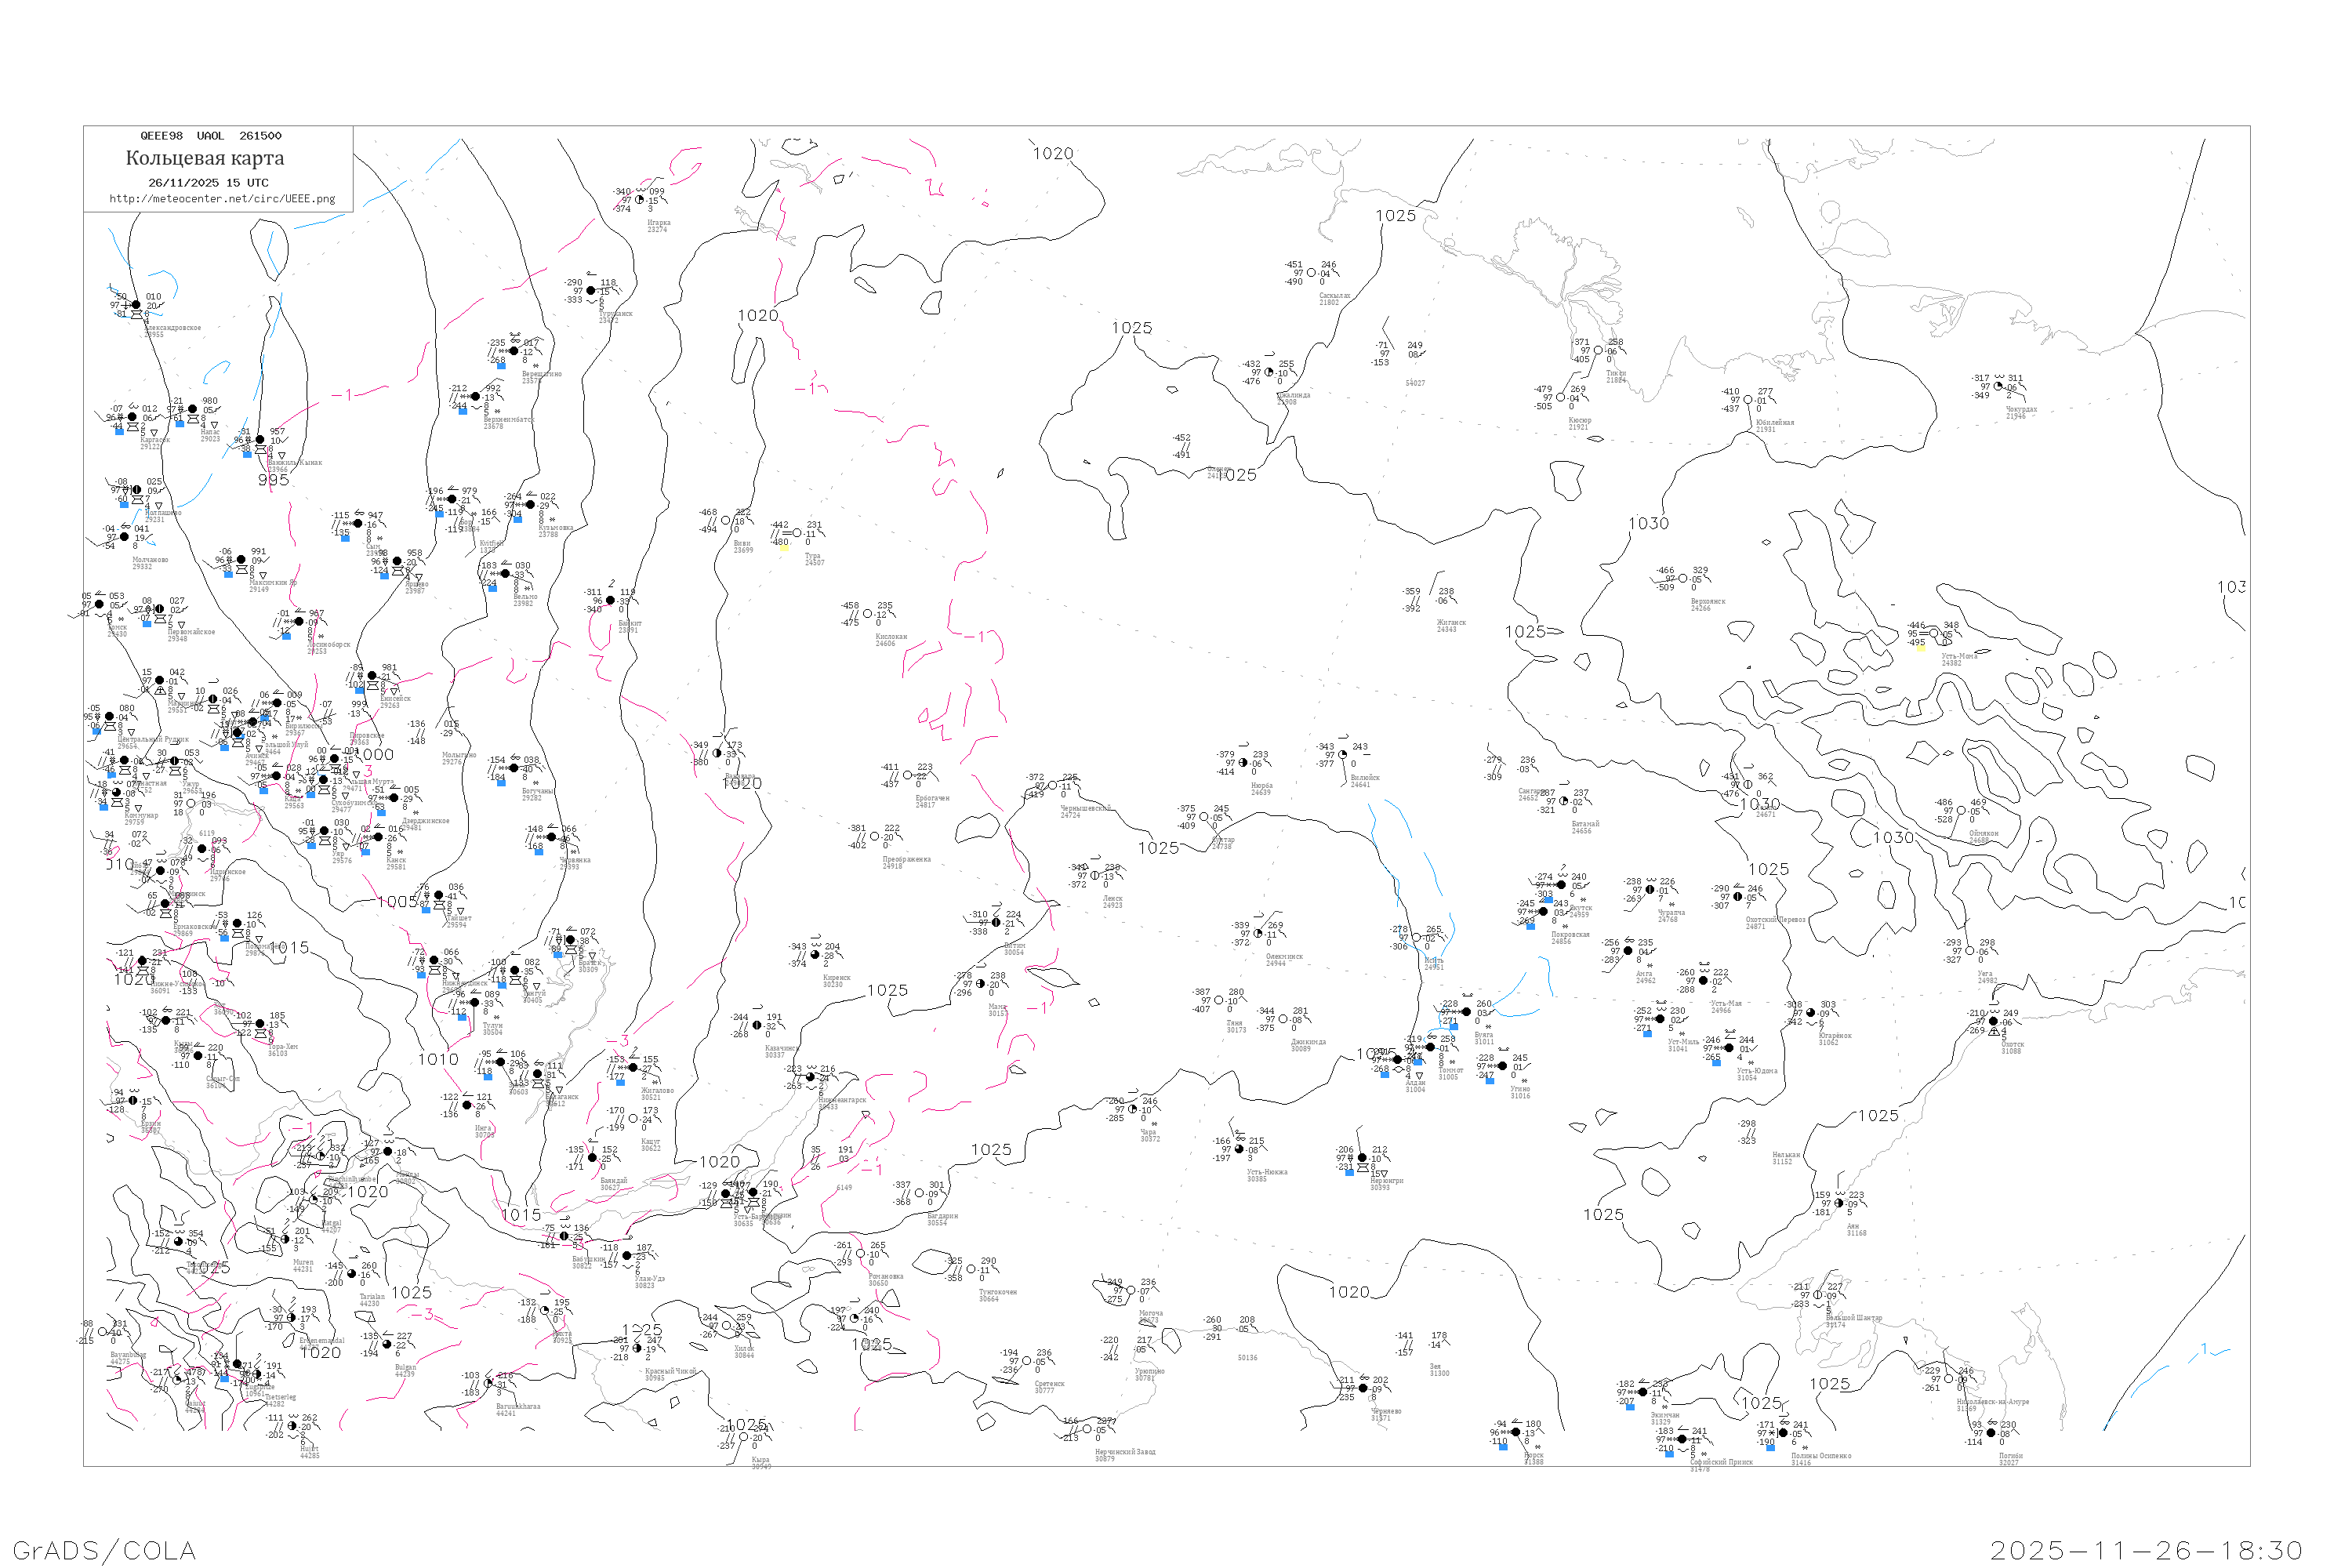Click the blue square below Усть-Юдома station
Viewport: 2352px width, 1568px height.
point(1716,1063)
